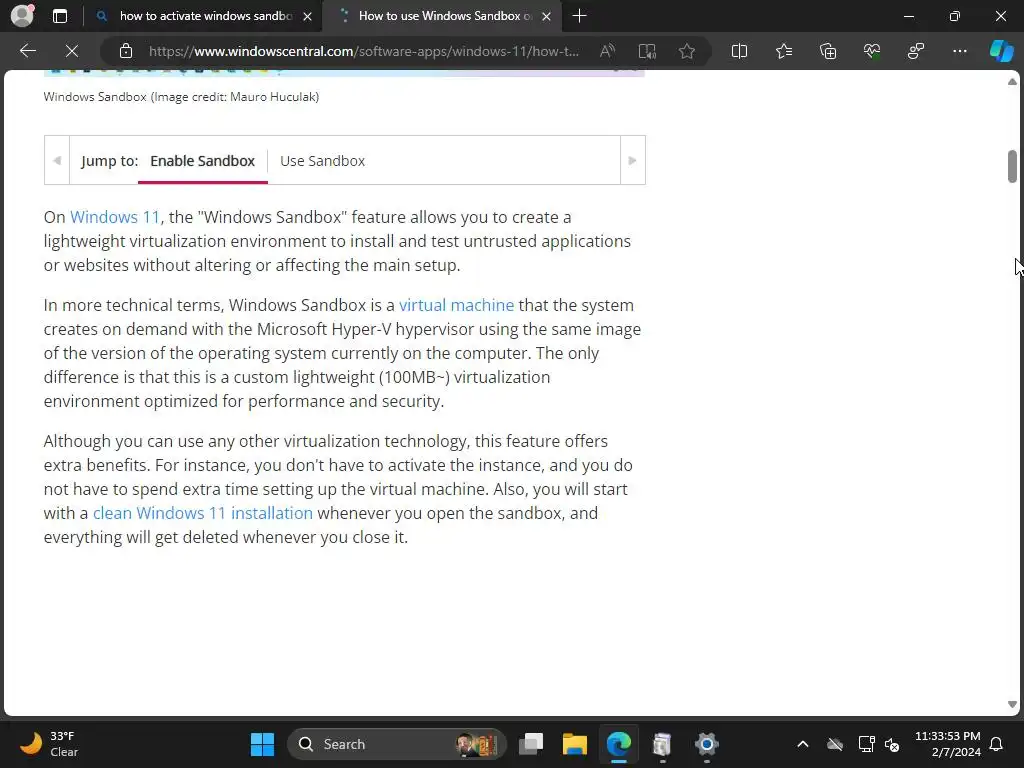Open the 'Windows 11' link
This screenshot has height=768, width=1024.
coord(114,217)
